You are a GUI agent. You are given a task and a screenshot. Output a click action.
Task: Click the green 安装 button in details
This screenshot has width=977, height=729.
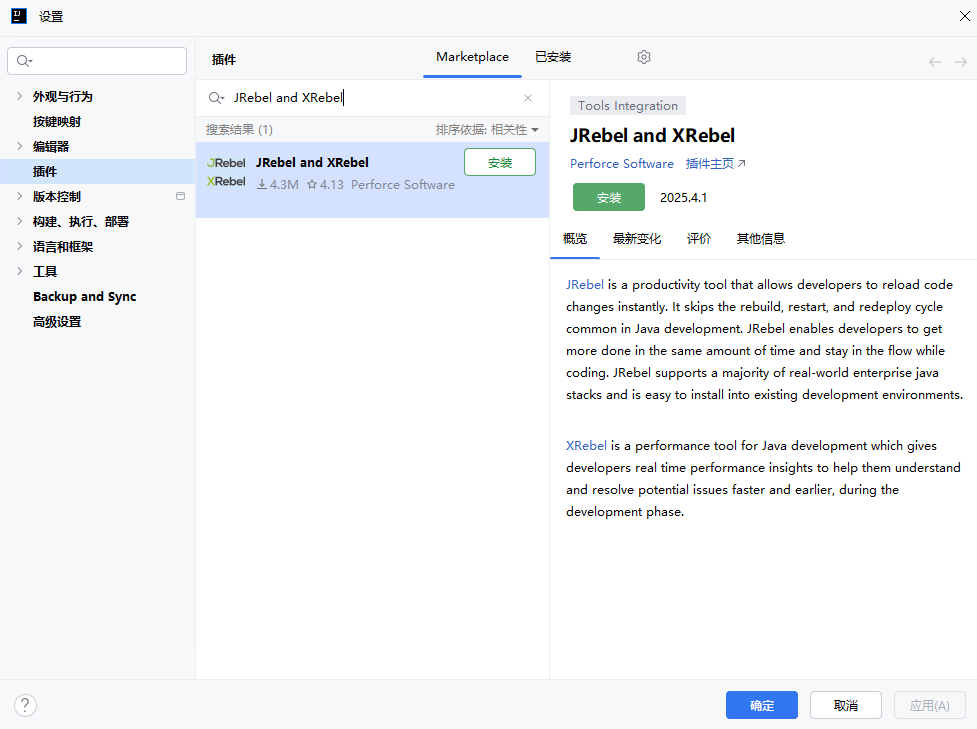[609, 198]
